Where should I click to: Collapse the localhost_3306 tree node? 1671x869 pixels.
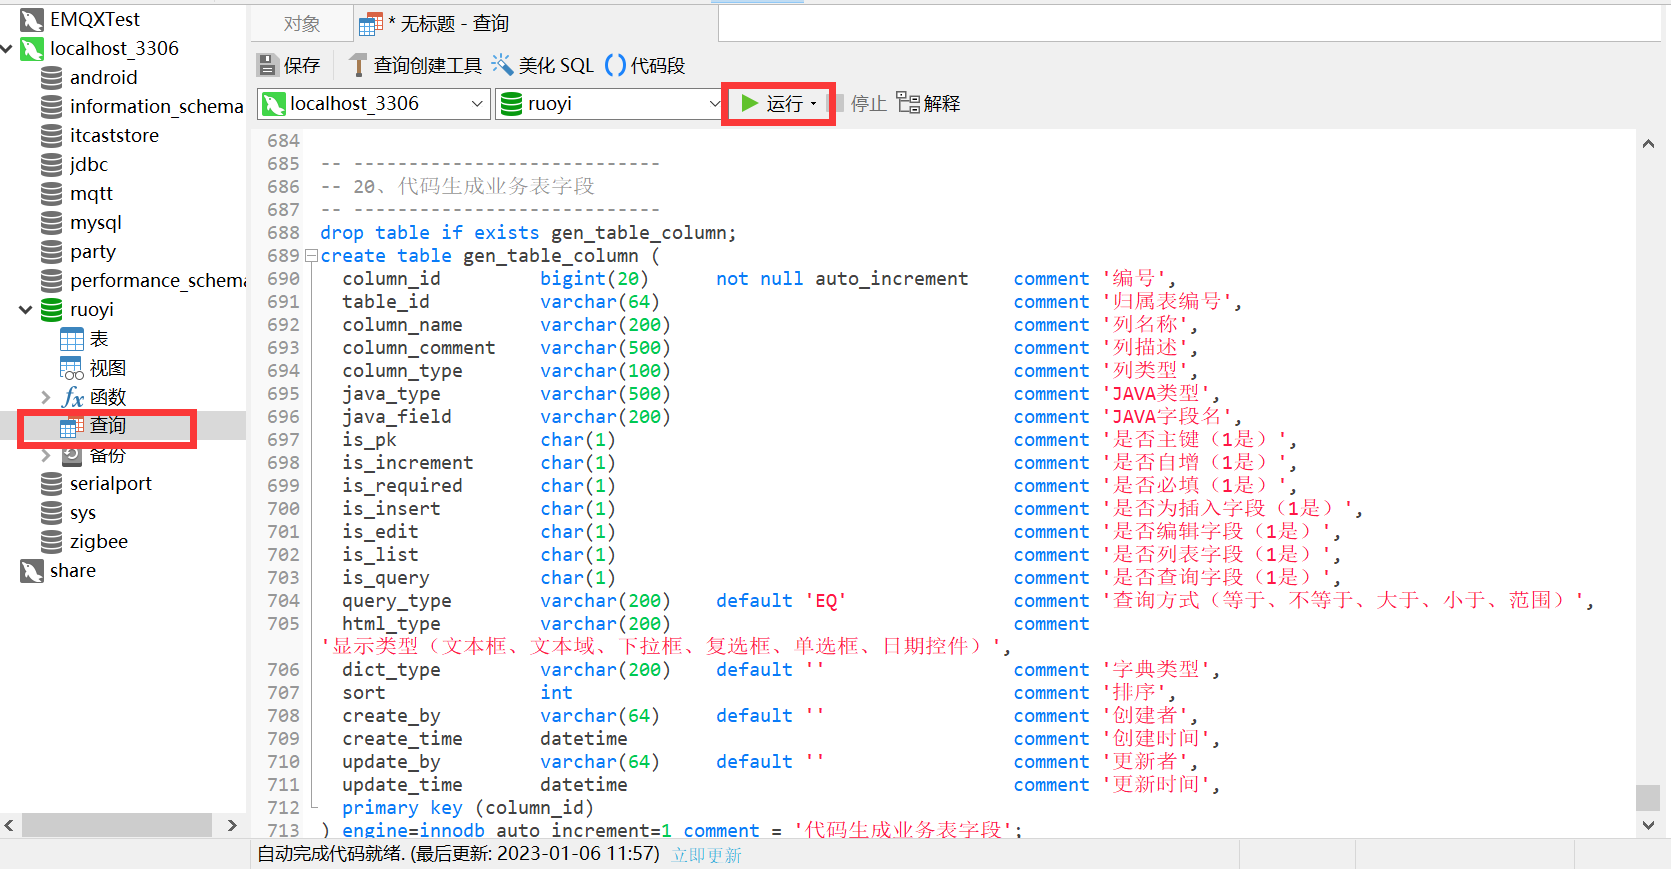coord(7,48)
